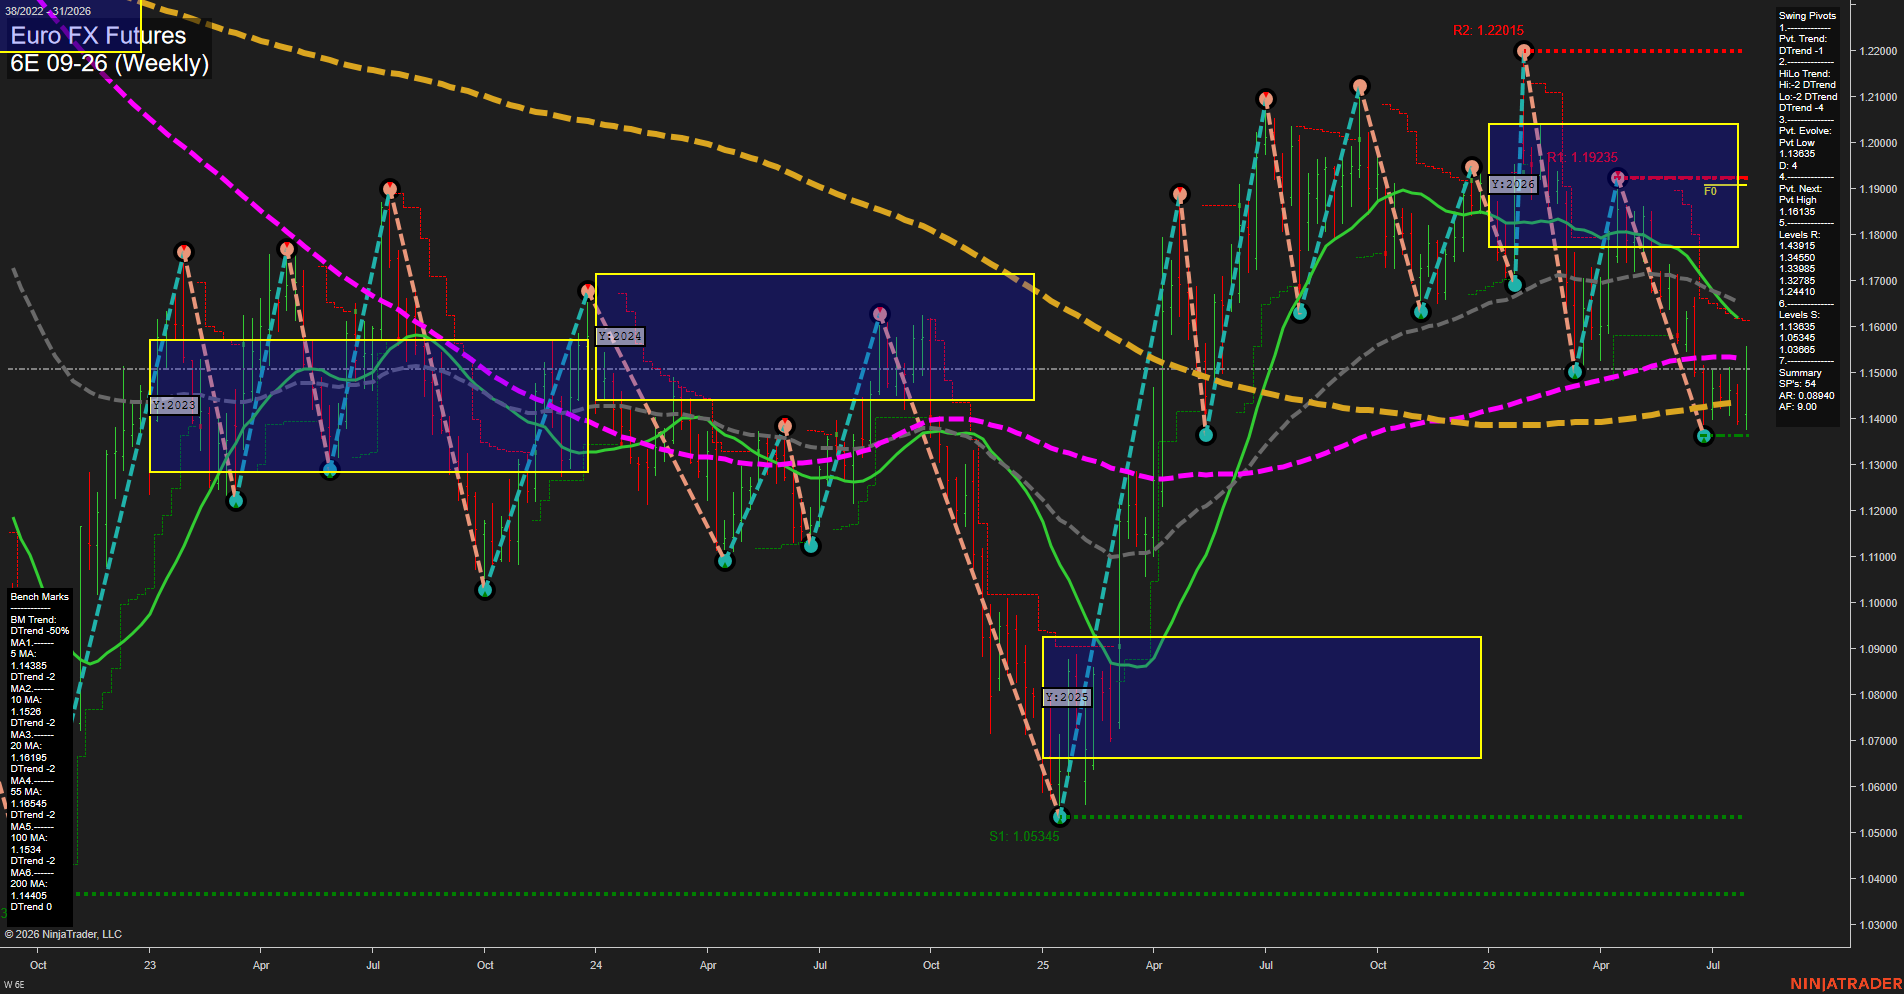Click the AF: 9.00 summary entry
1904x994 pixels.
tap(1798, 407)
